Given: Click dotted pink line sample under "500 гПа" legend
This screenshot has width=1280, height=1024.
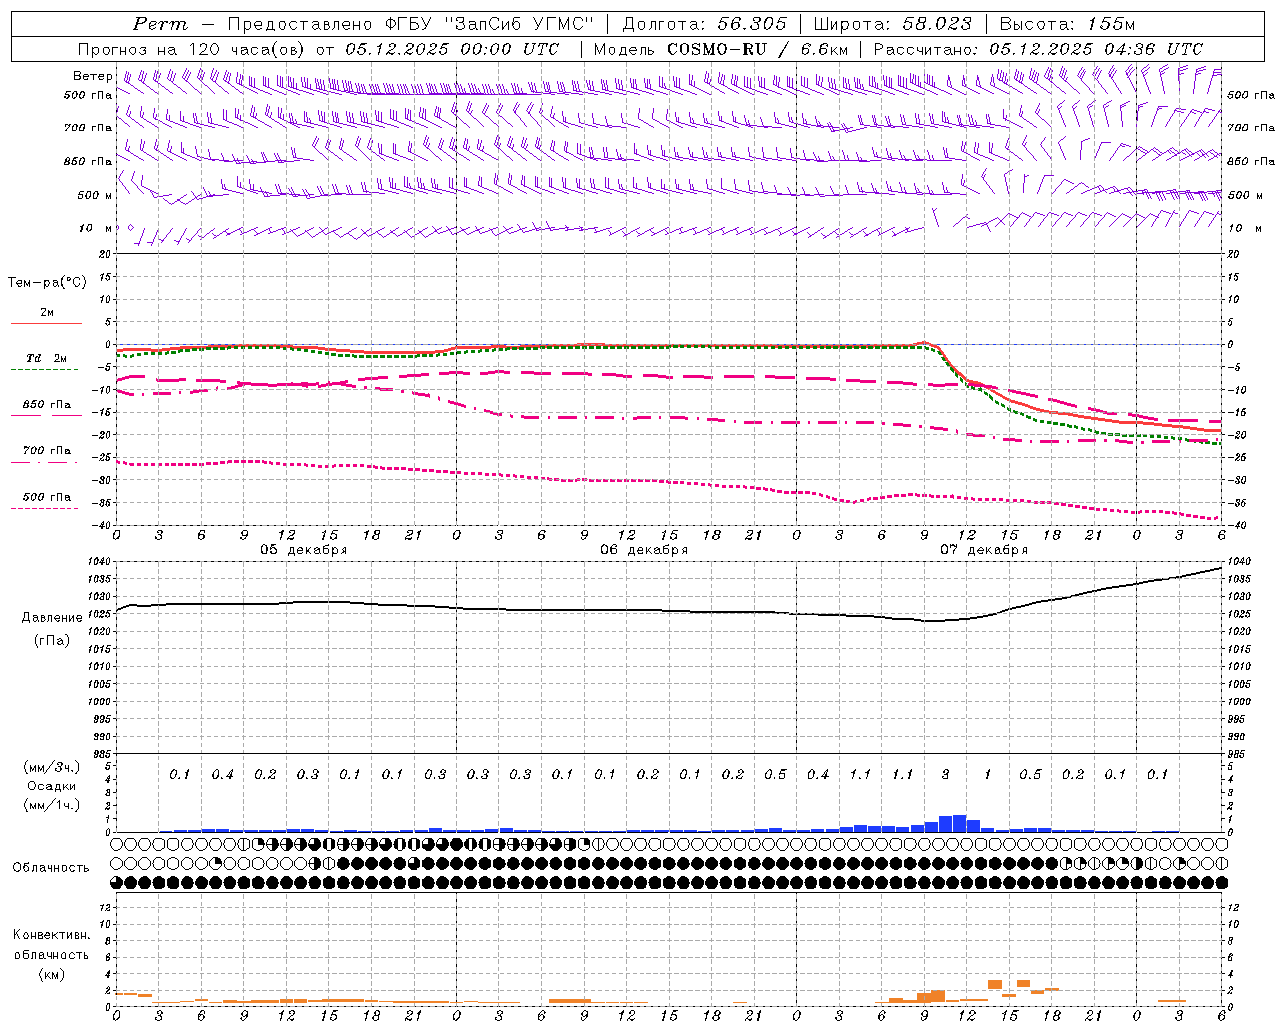Looking at the screenshot, I should [x=44, y=508].
